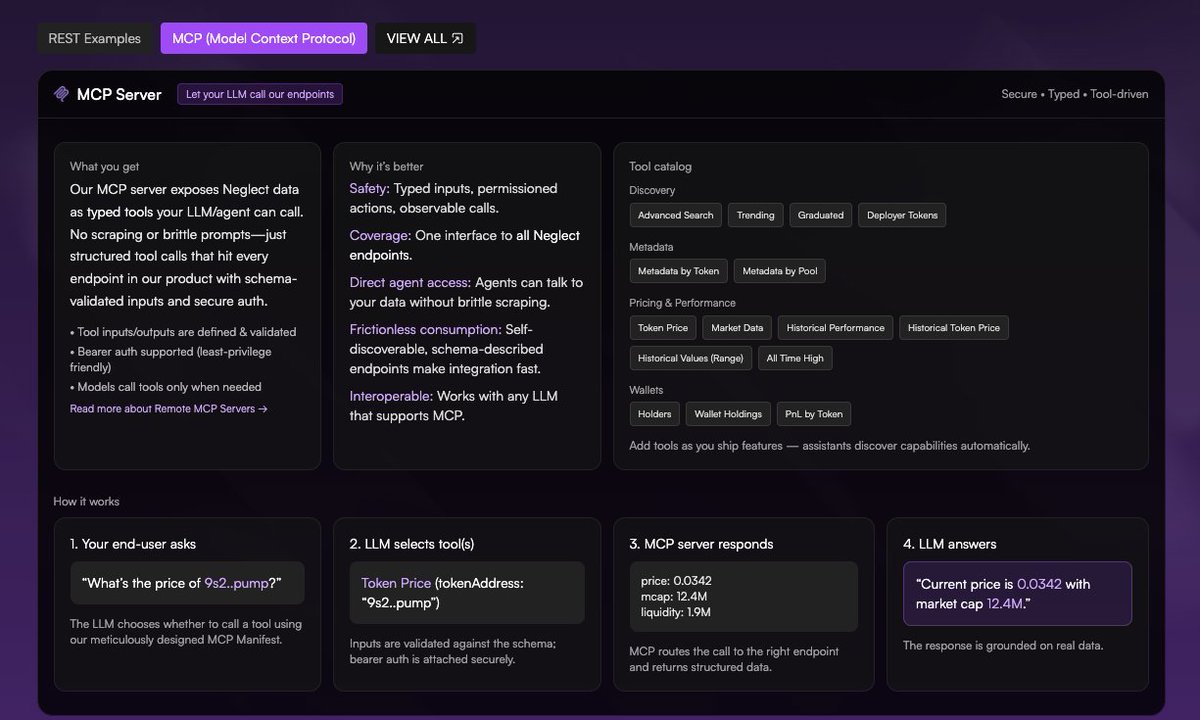The image size is (1200, 720).
Task: Click 'Tool inputs/outputs are defined & validated' bullet
Action: coord(183,332)
